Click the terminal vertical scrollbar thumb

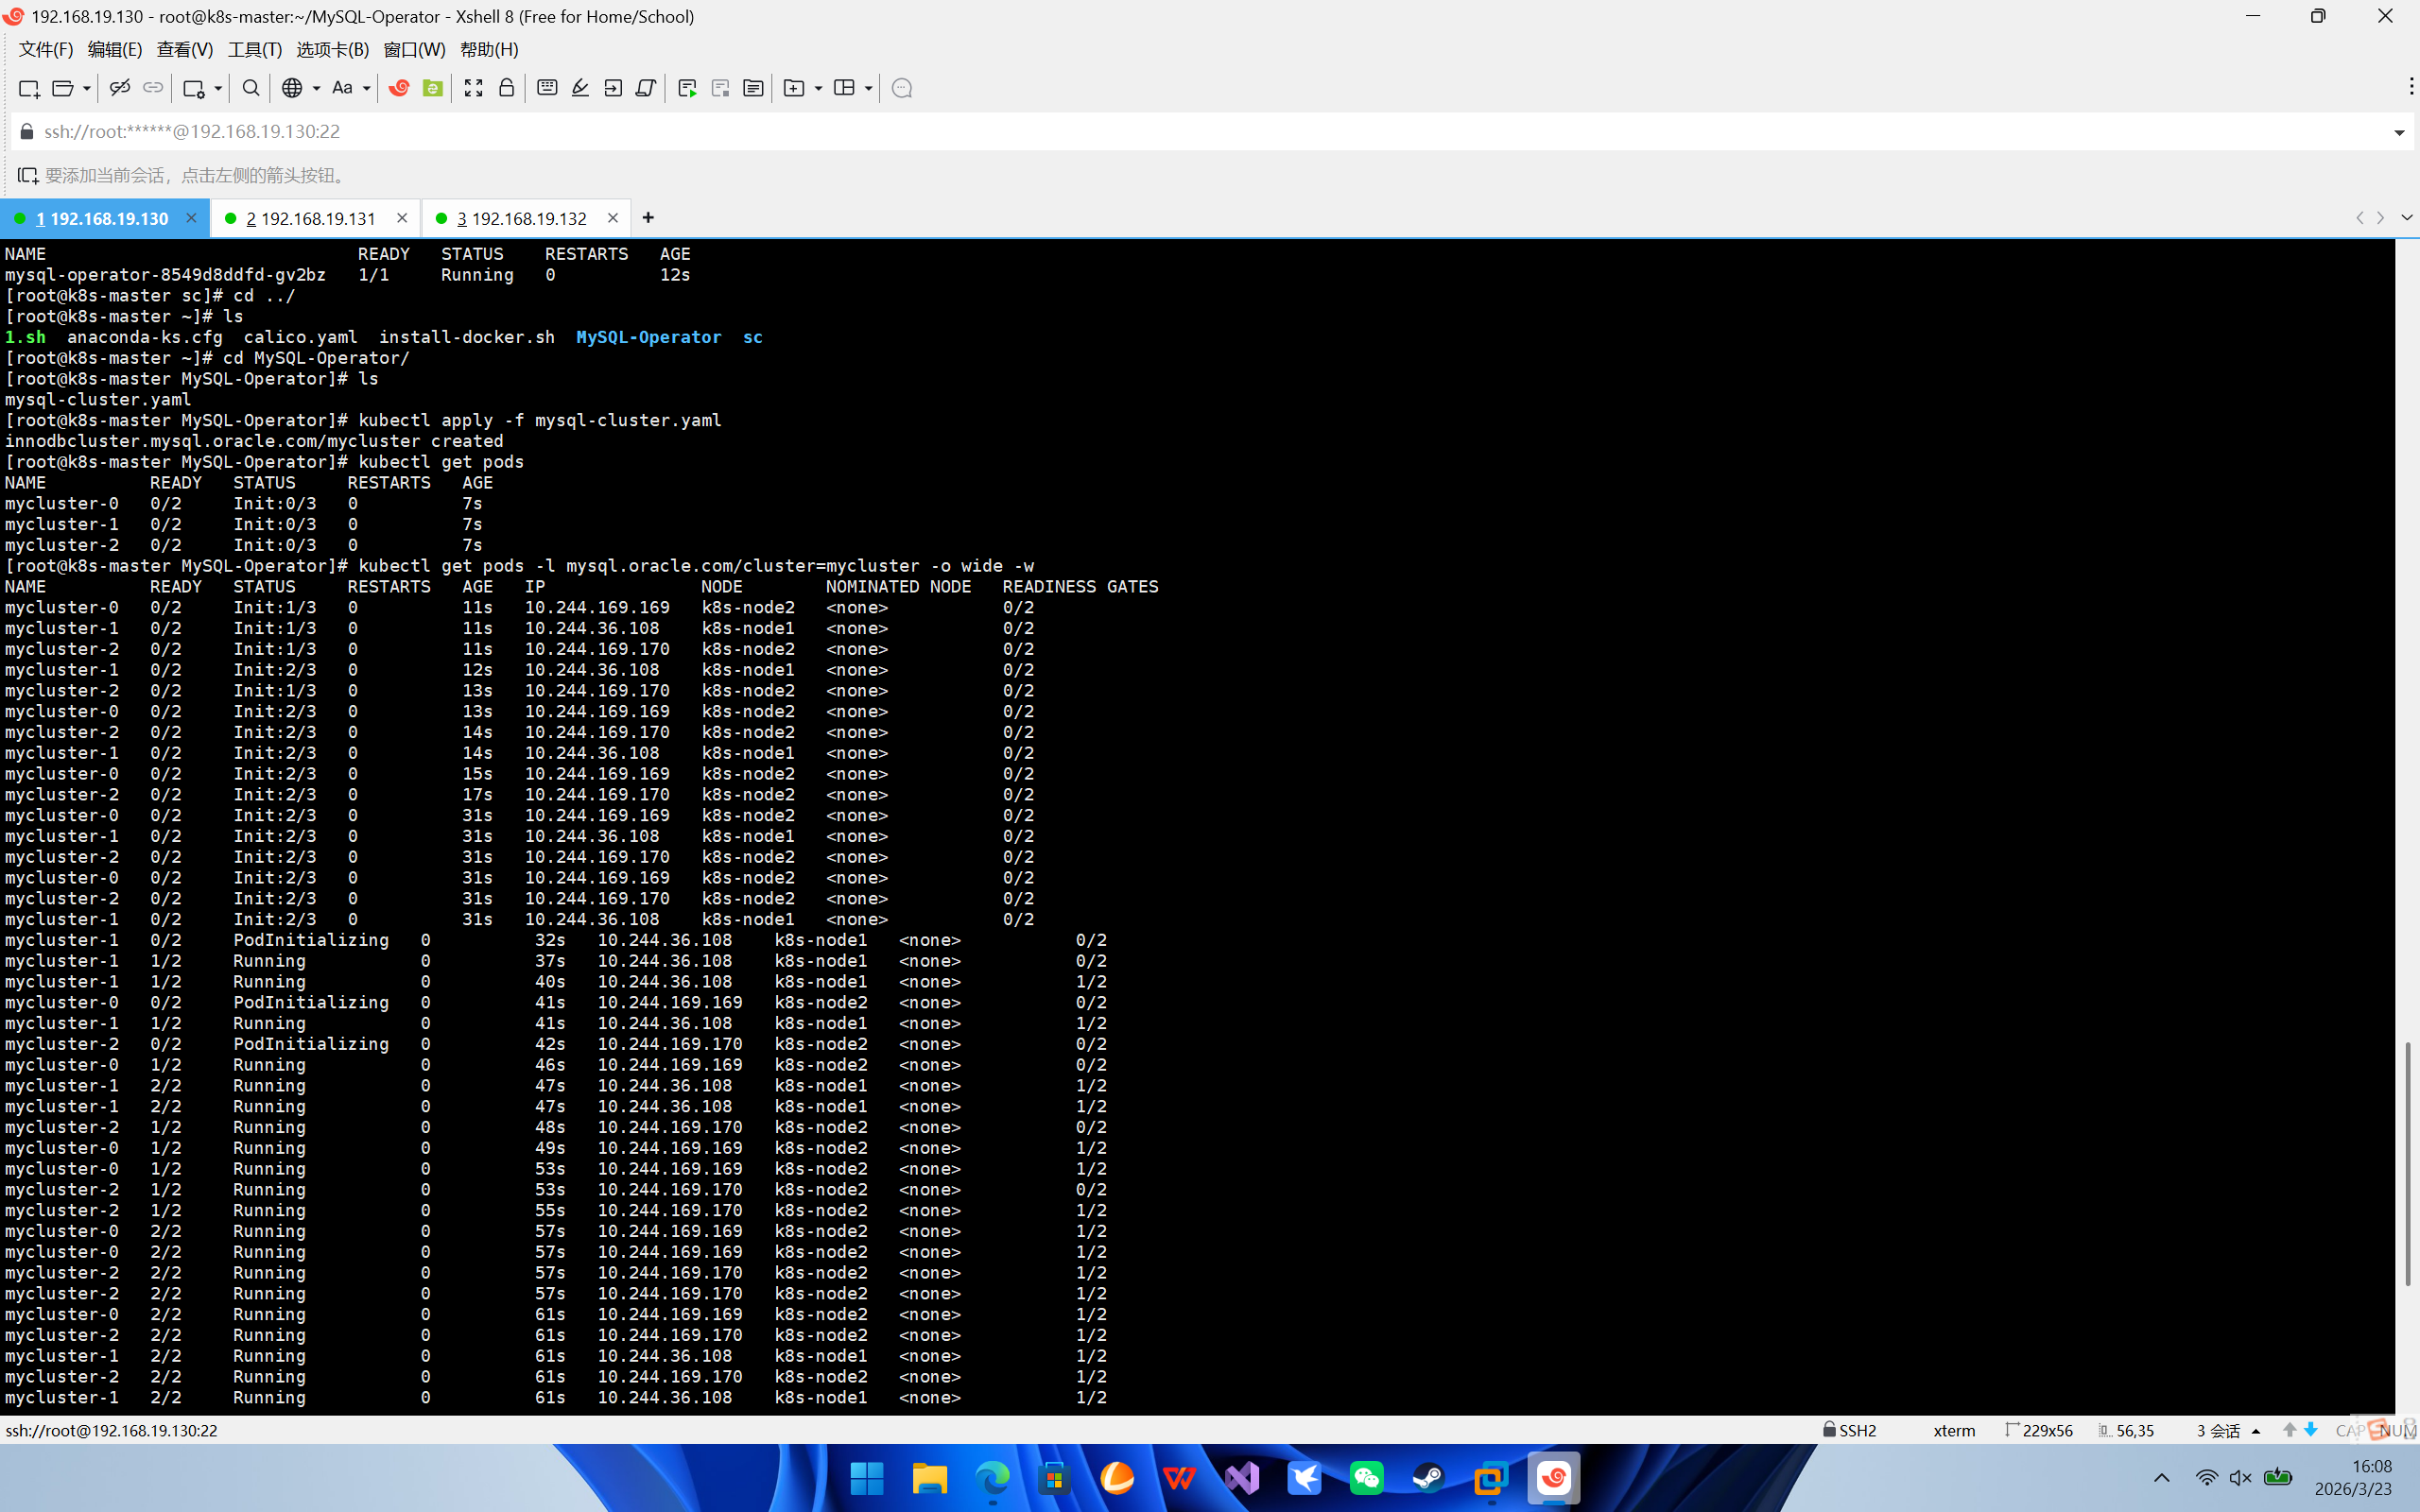click(x=2407, y=1164)
